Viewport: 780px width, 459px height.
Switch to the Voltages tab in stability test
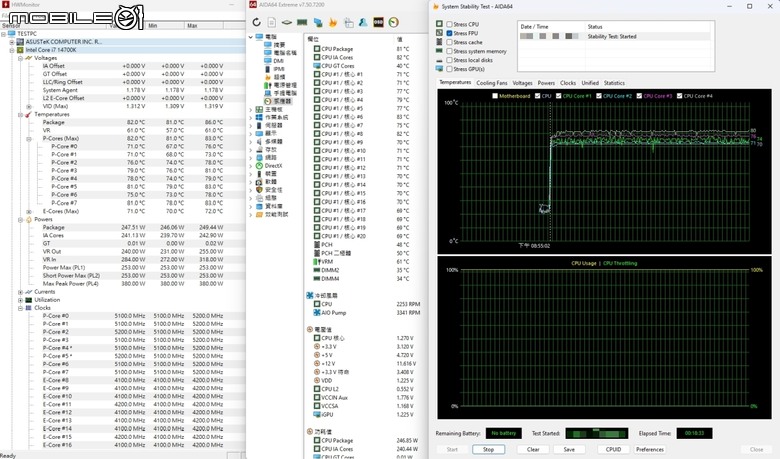pos(522,83)
